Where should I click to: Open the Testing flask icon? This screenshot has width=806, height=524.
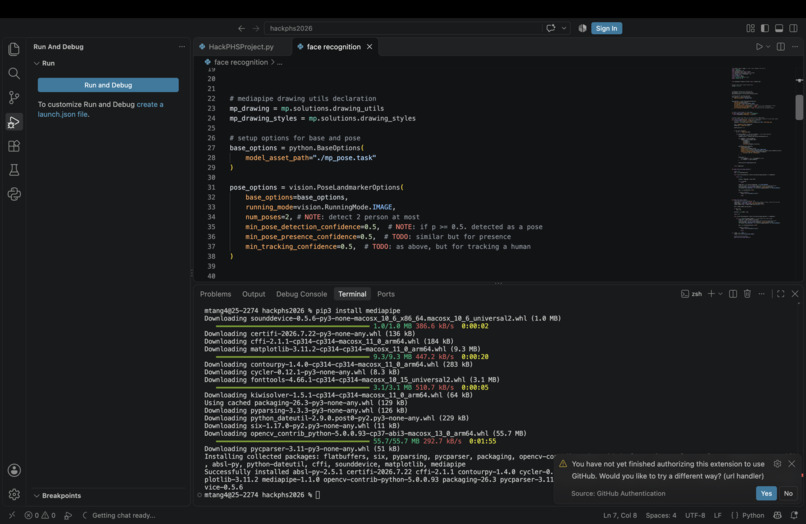pos(14,170)
